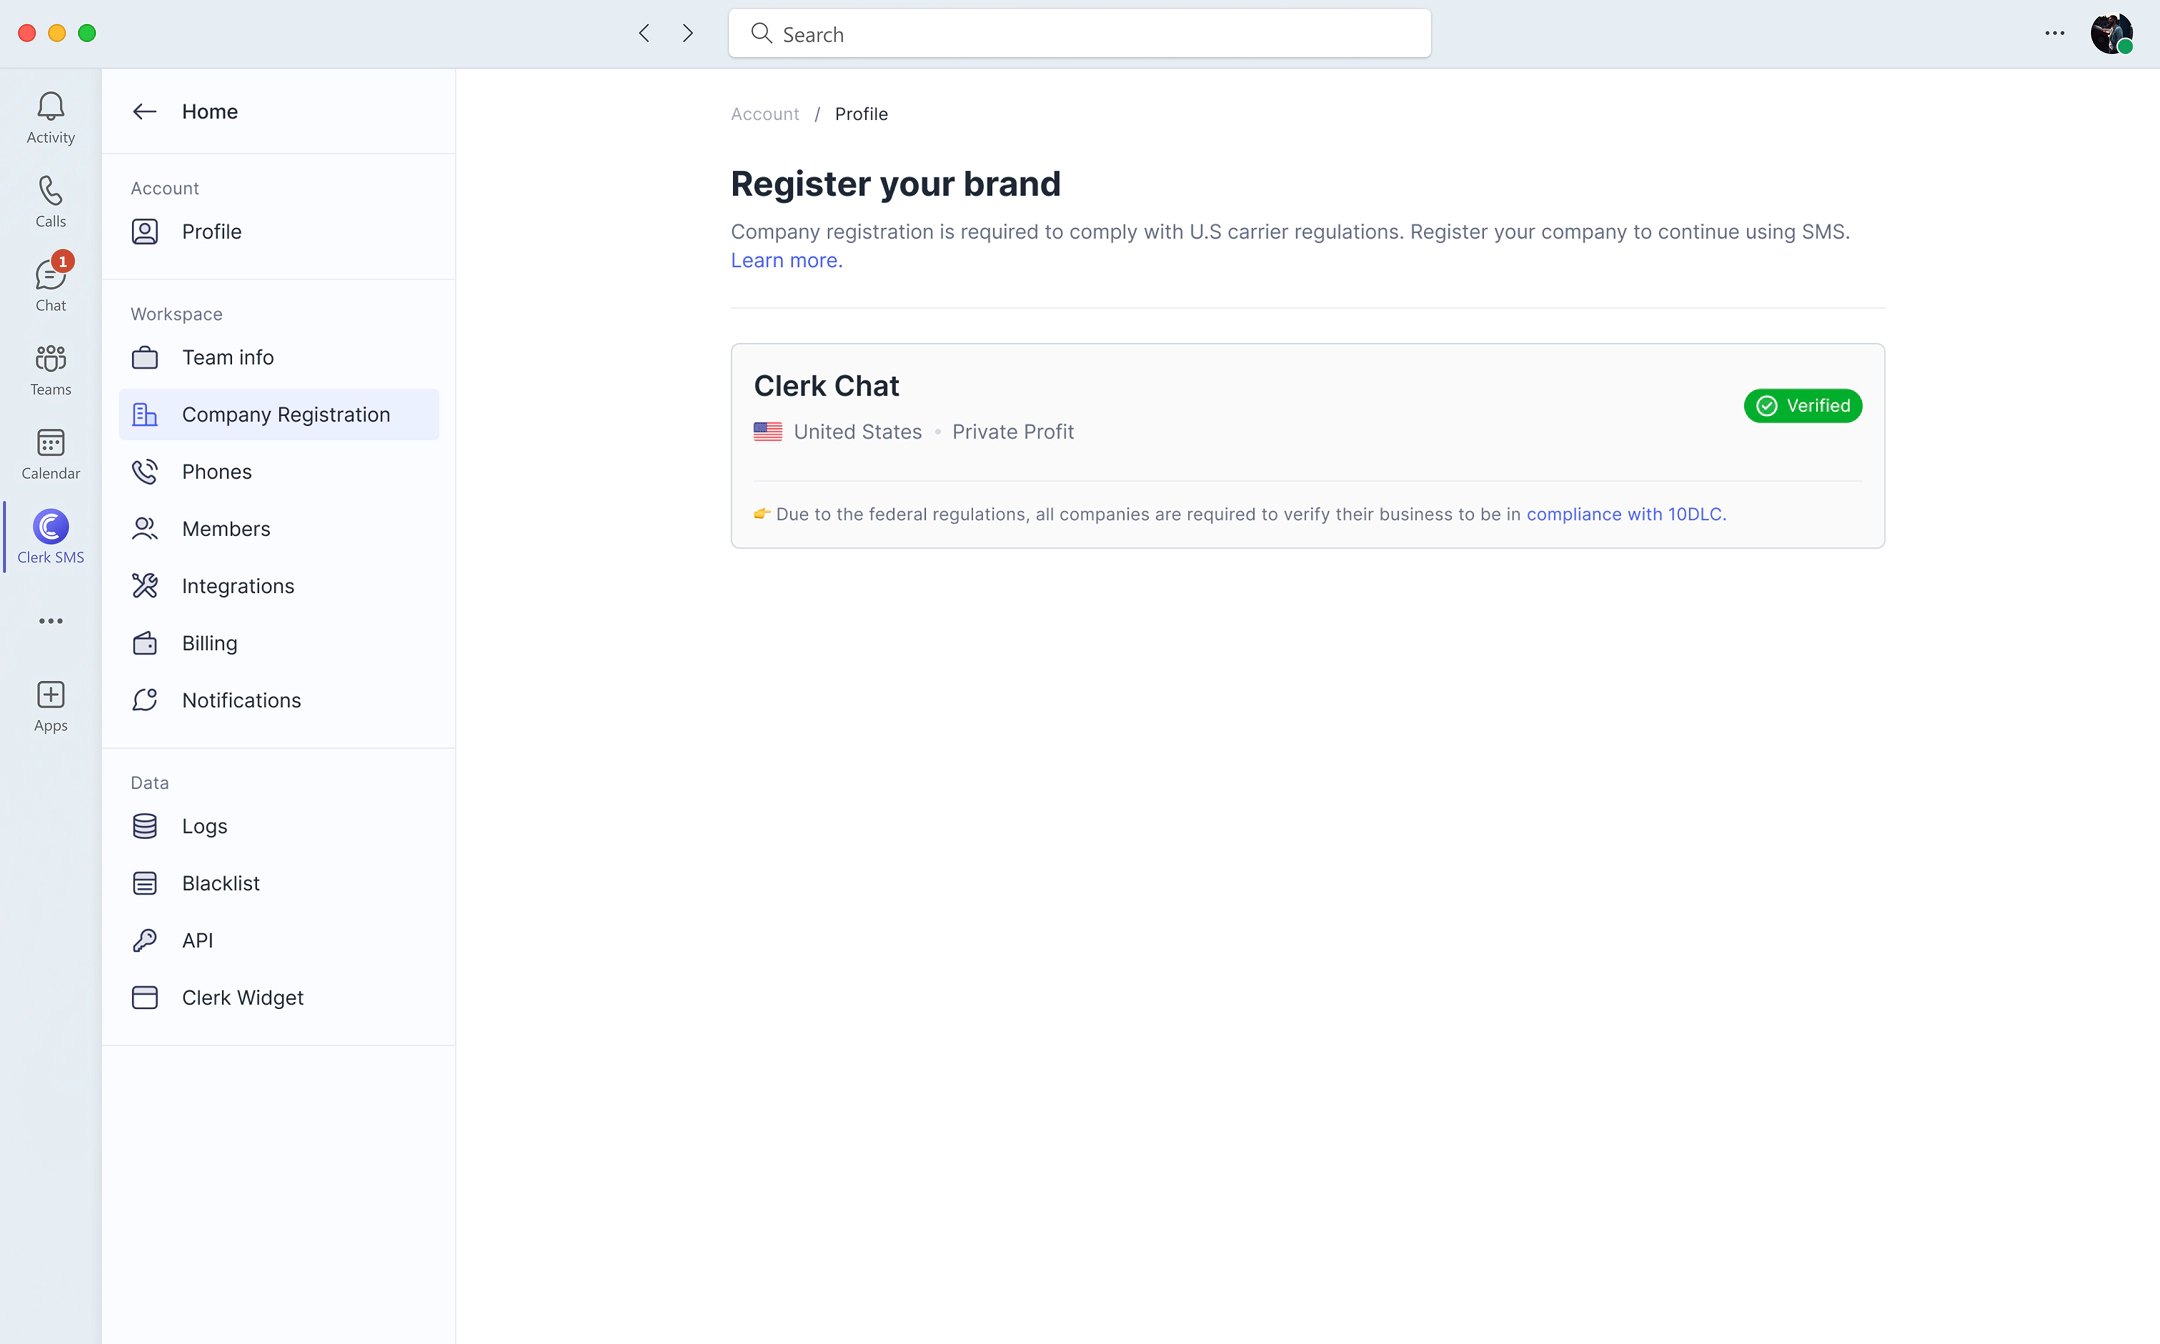Select Company Registration in sidebar
Viewport: 2160px width, 1344px height.
click(278, 414)
